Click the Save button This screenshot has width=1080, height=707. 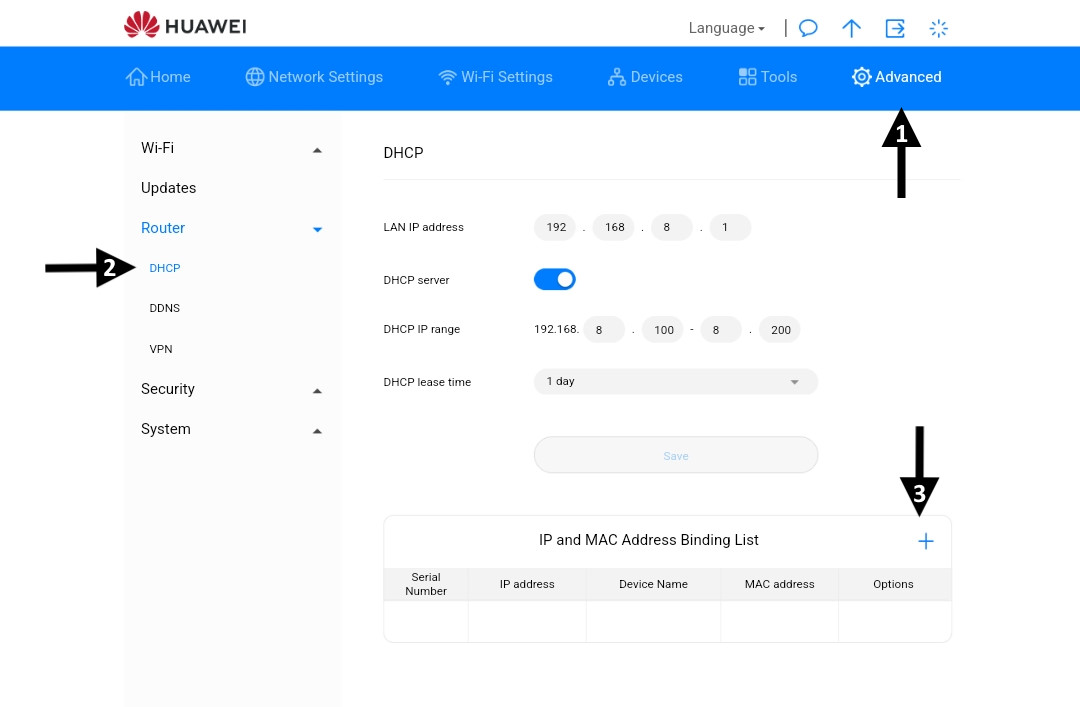(x=676, y=455)
